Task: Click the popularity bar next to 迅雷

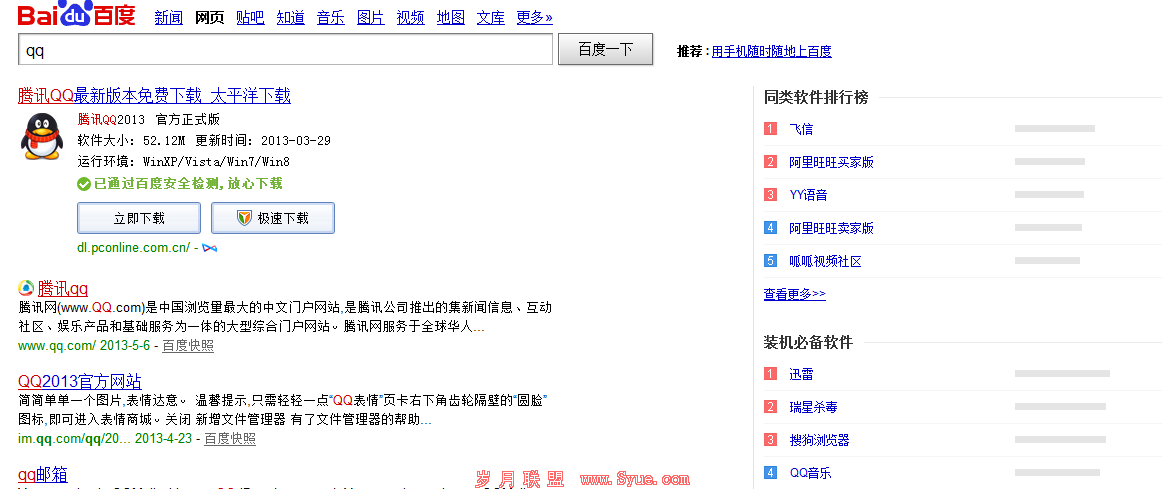Action: (1061, 374)
